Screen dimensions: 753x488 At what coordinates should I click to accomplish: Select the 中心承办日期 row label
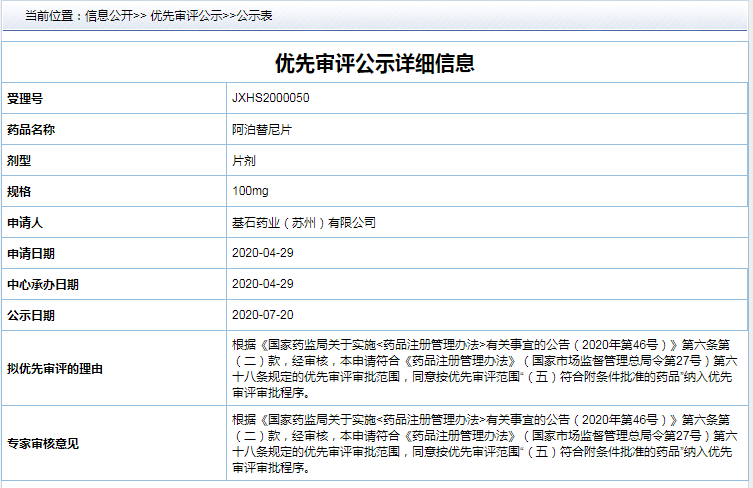[x=43, y=285]
